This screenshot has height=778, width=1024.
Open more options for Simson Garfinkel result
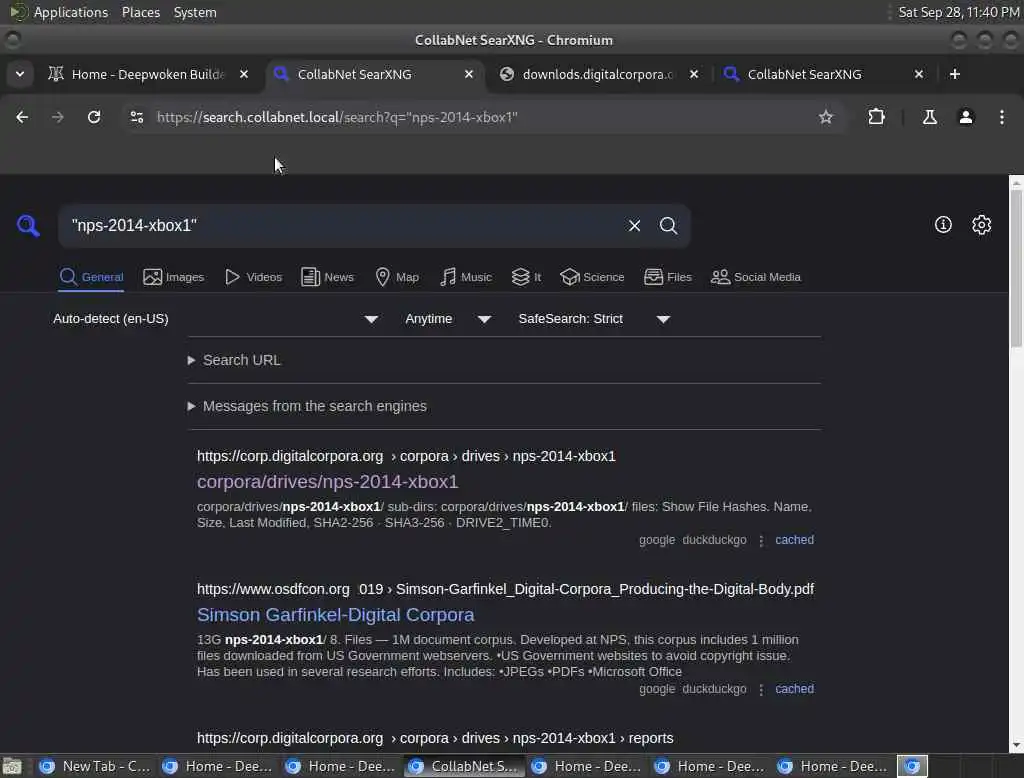761,689
